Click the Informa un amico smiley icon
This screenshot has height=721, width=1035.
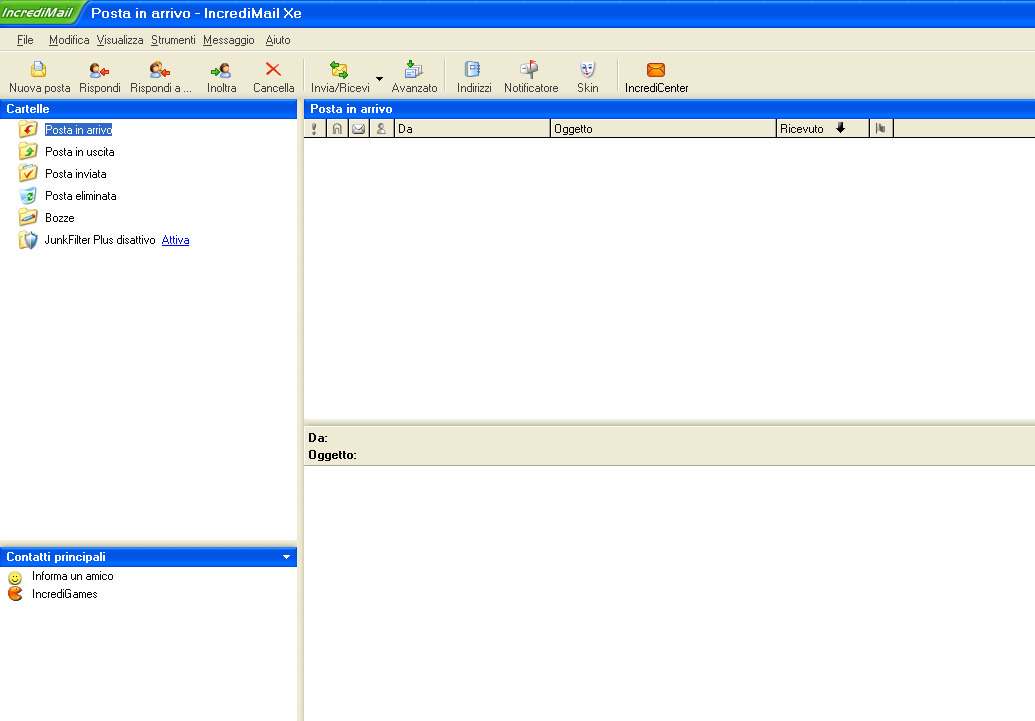click(15, 578)
